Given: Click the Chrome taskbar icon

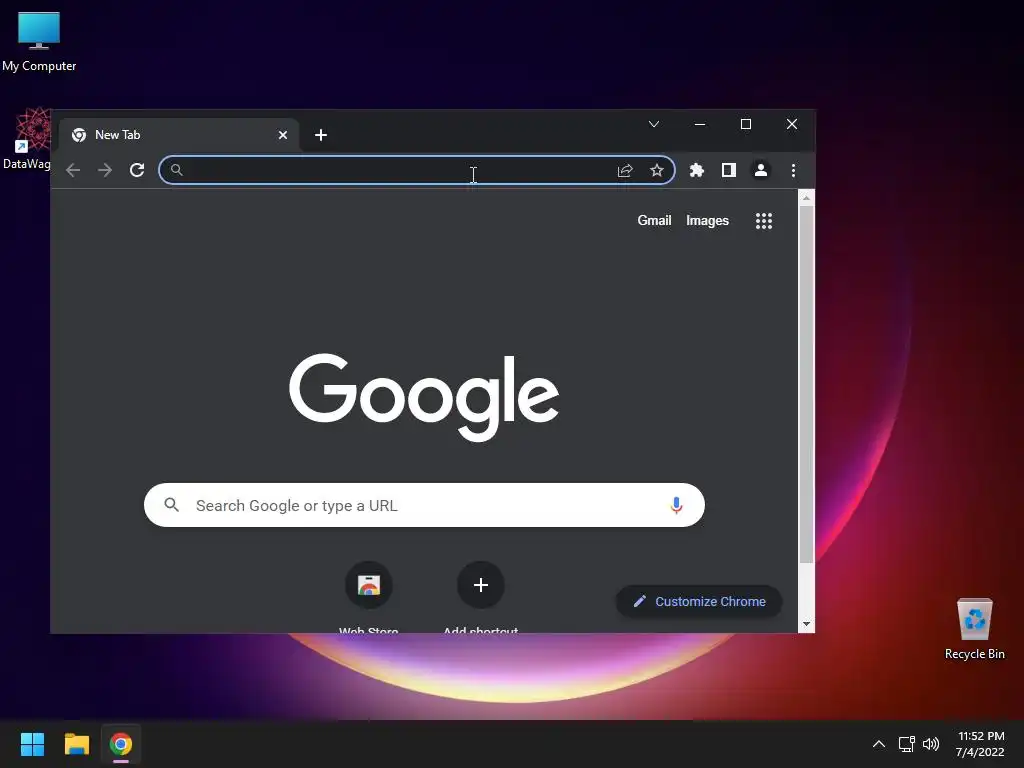Looking at the screenshot, I should click(121, 744).
